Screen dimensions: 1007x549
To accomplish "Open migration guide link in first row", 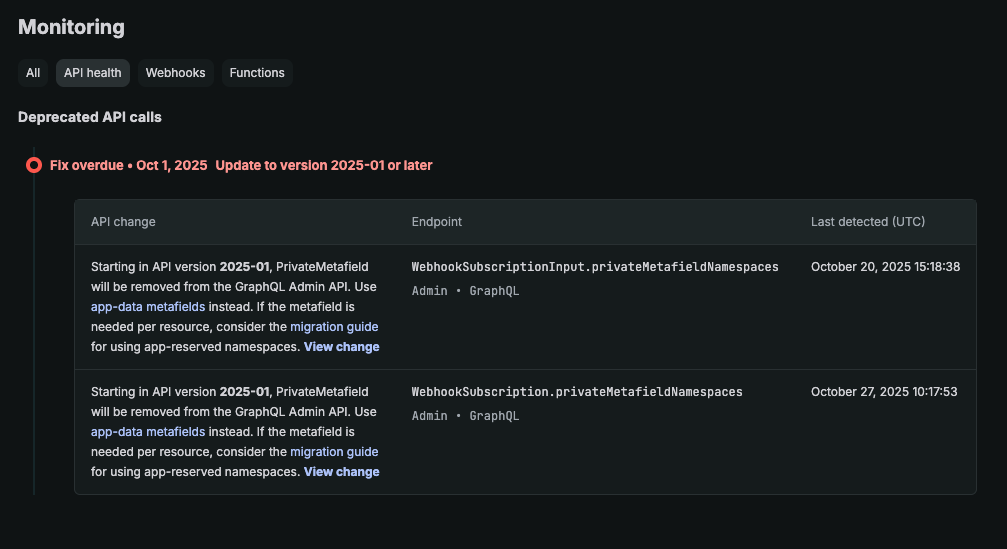I will point(334,327).
